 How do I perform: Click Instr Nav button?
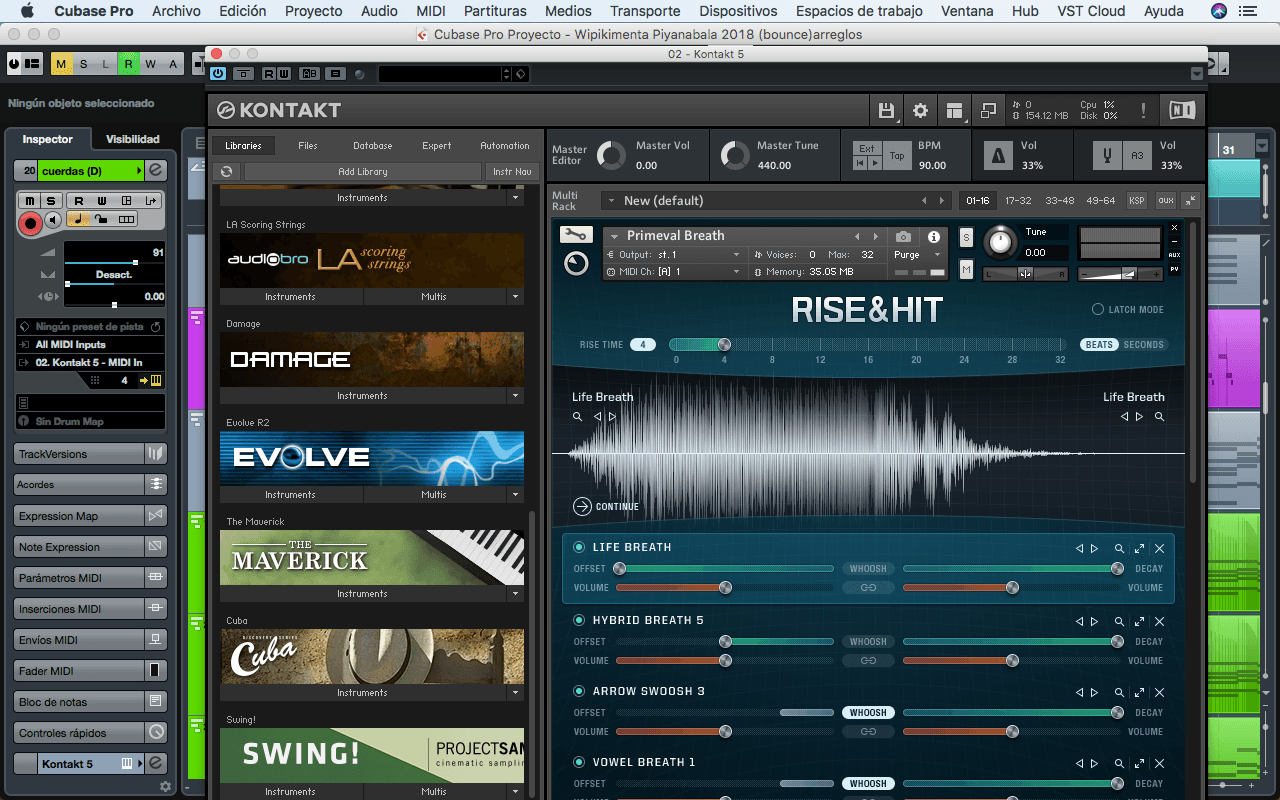coord(512,172)
